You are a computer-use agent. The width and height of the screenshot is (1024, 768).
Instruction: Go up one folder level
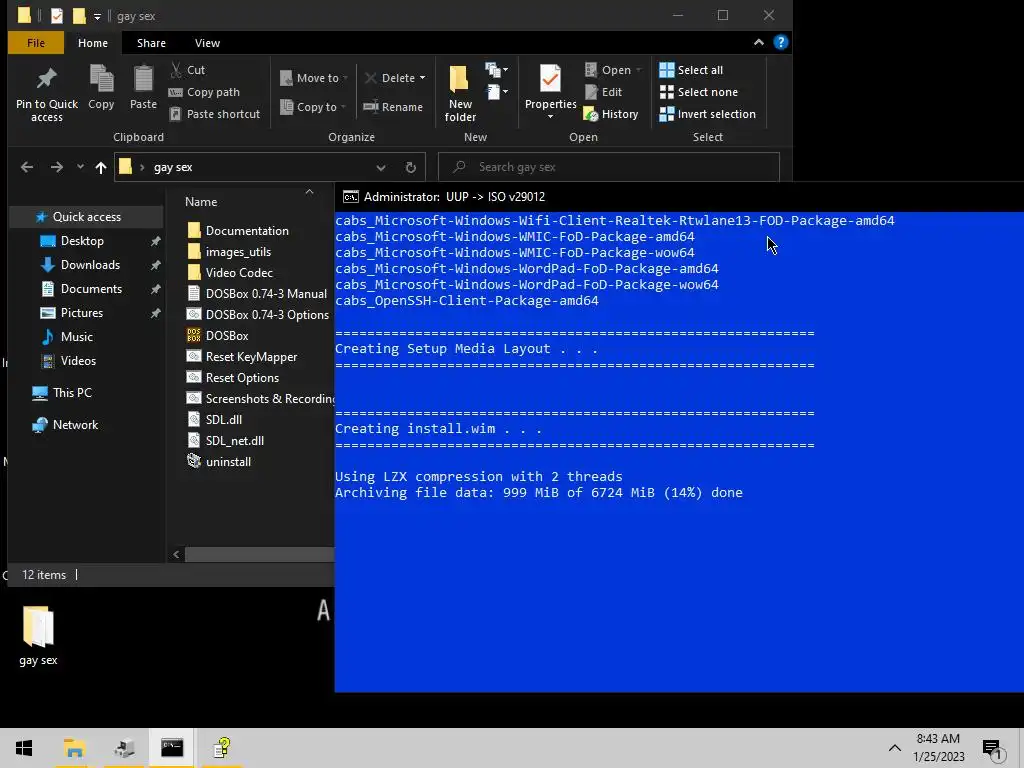101,167
